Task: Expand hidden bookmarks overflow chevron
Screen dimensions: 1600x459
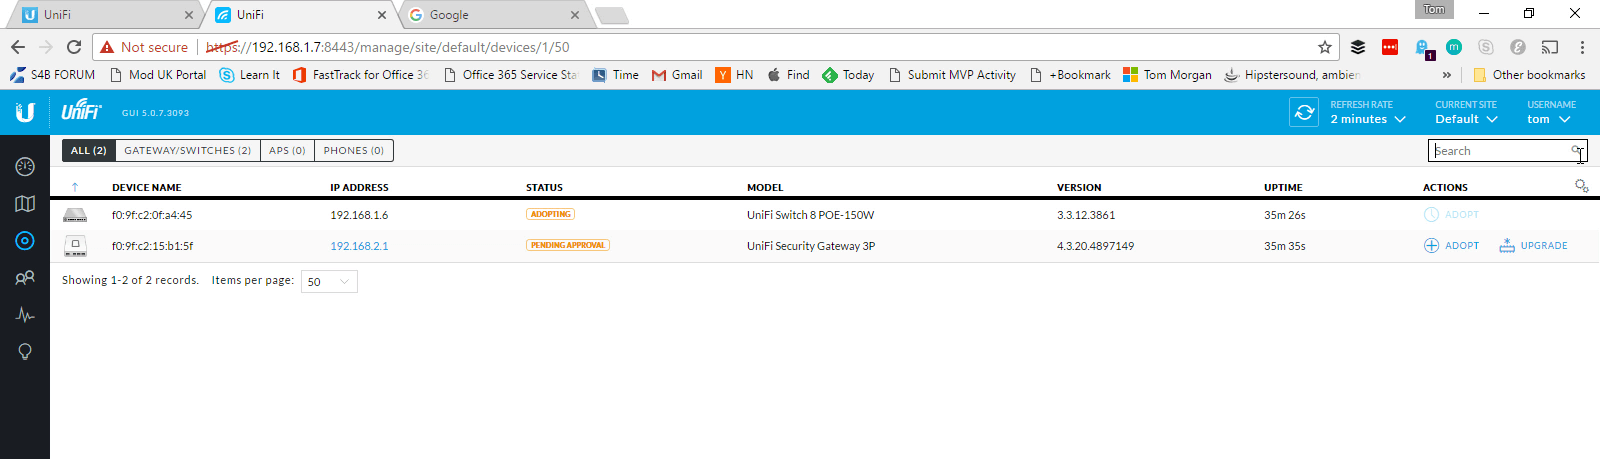Action: (1446, 75)
